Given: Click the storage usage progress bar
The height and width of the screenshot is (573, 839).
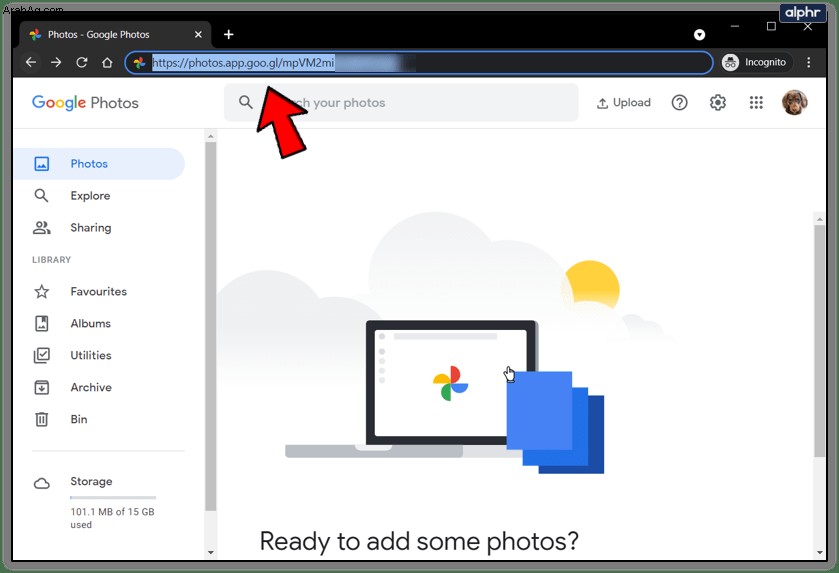Looking at the screenshot, I should coord(113,498).
